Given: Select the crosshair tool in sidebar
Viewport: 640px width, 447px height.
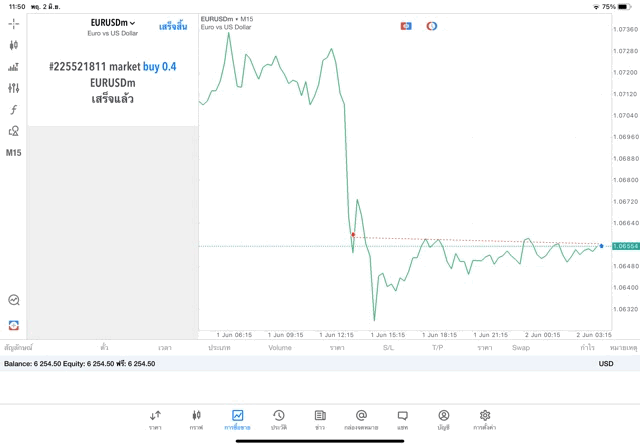Looking at the screenshot, I should [14, 23].
